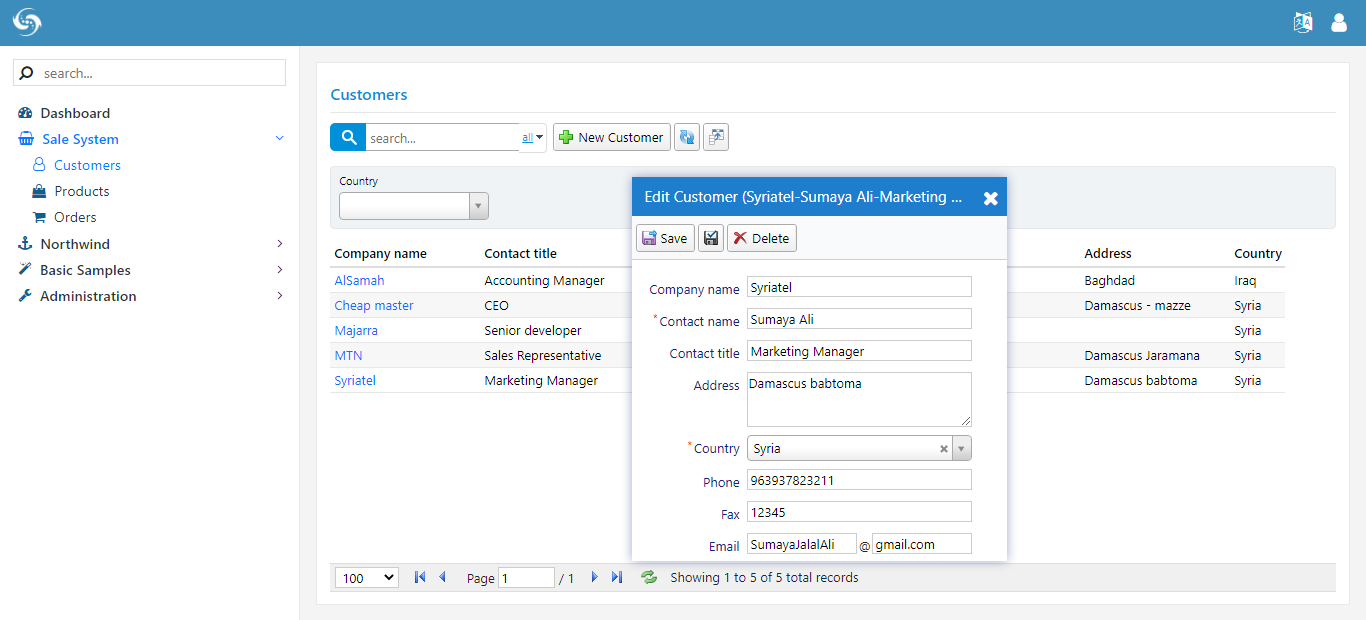
Task: Sort by Company name column header
Action: pyautogui.click(x=380, y=254)
